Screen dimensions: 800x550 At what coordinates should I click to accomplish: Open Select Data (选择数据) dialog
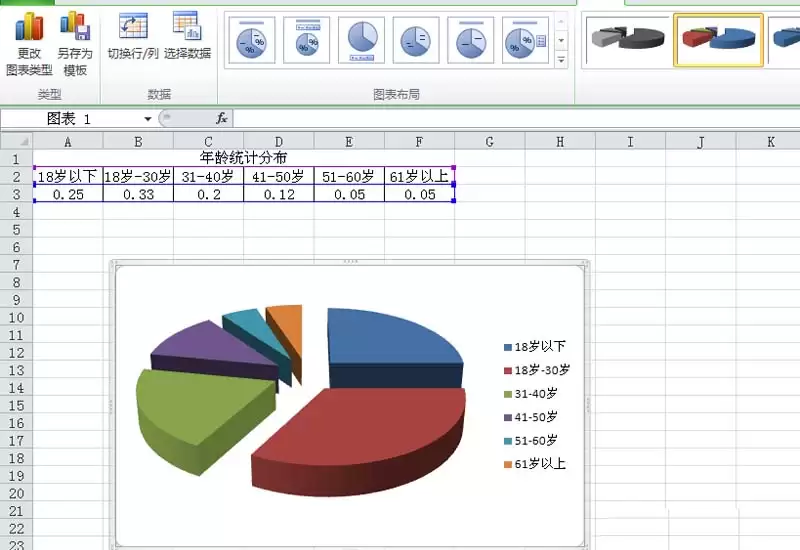(187, 26)
